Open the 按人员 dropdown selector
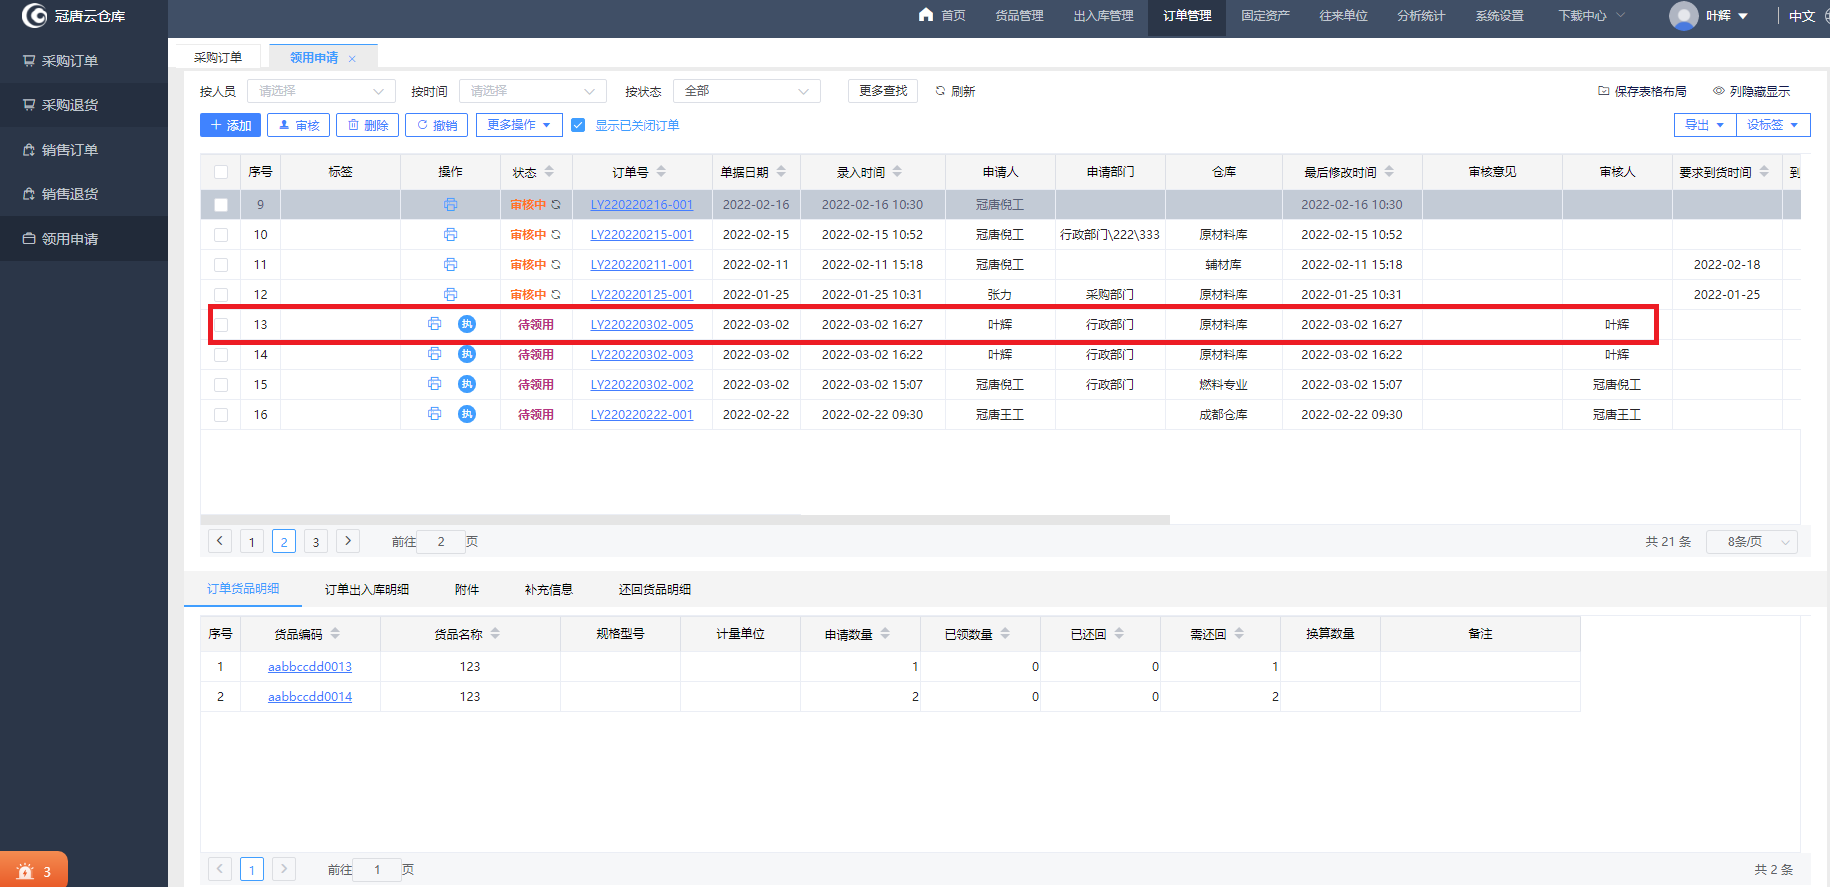The image size is (1830, 887). point(321,91)
